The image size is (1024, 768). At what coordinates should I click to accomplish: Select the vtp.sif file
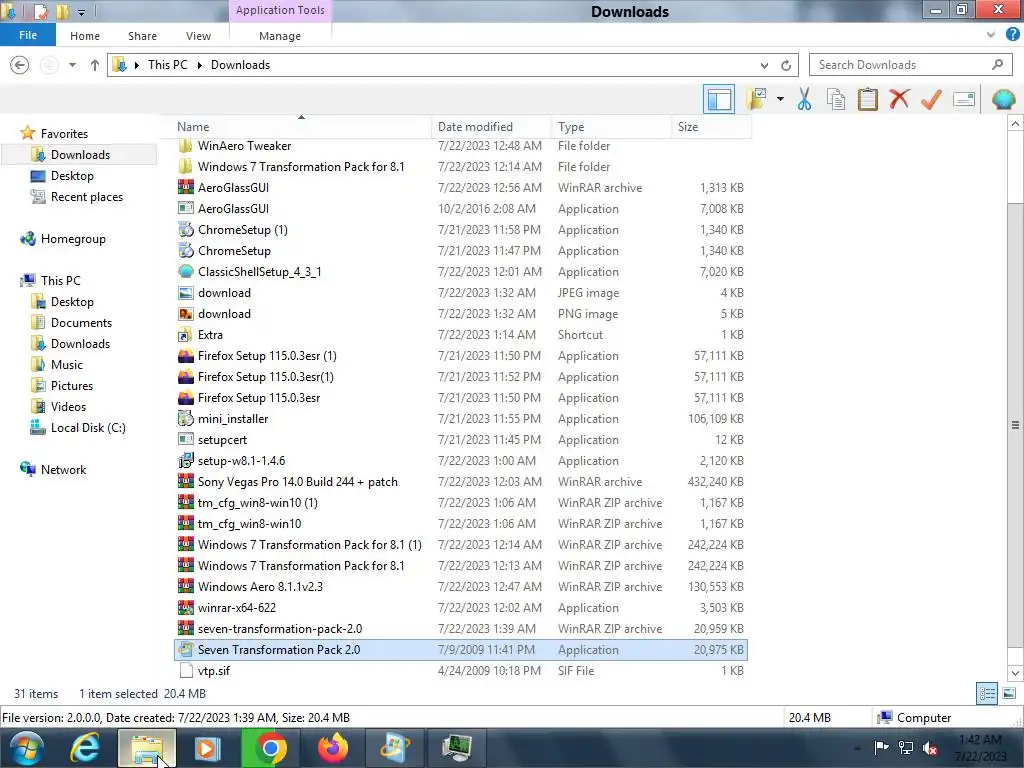coord(214,671)
